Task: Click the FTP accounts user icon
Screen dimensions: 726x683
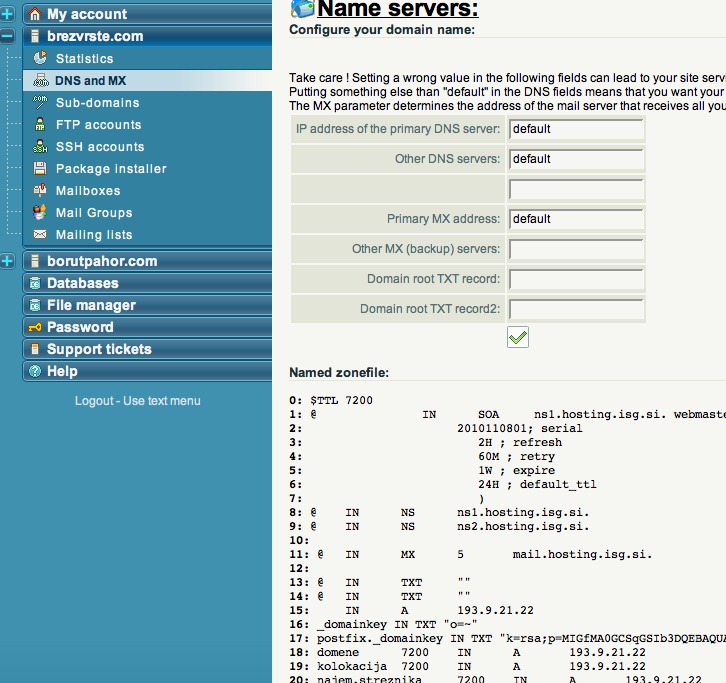Action: click(40, 125)
